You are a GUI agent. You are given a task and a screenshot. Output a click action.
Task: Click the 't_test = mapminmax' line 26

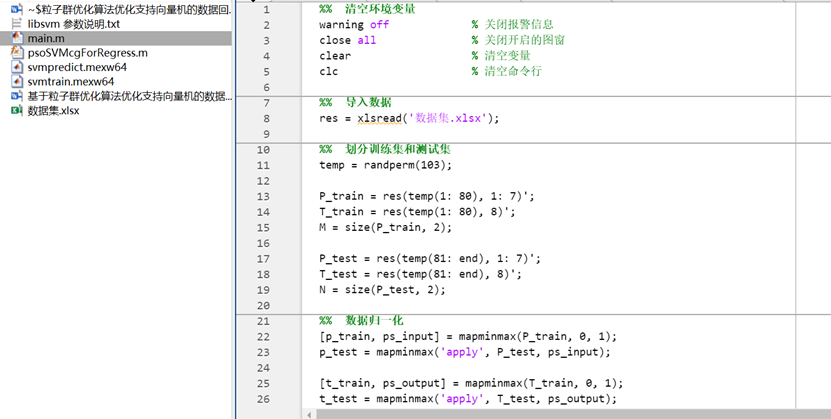click(x=468, y=399)
